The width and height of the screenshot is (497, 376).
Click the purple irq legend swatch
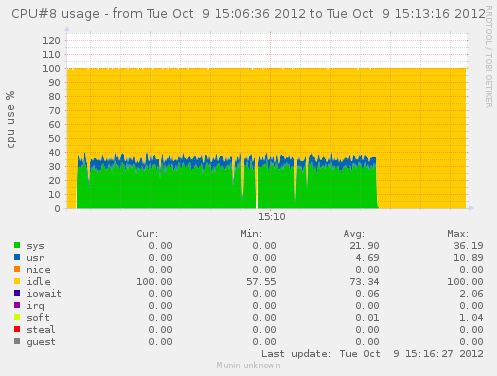17,305
